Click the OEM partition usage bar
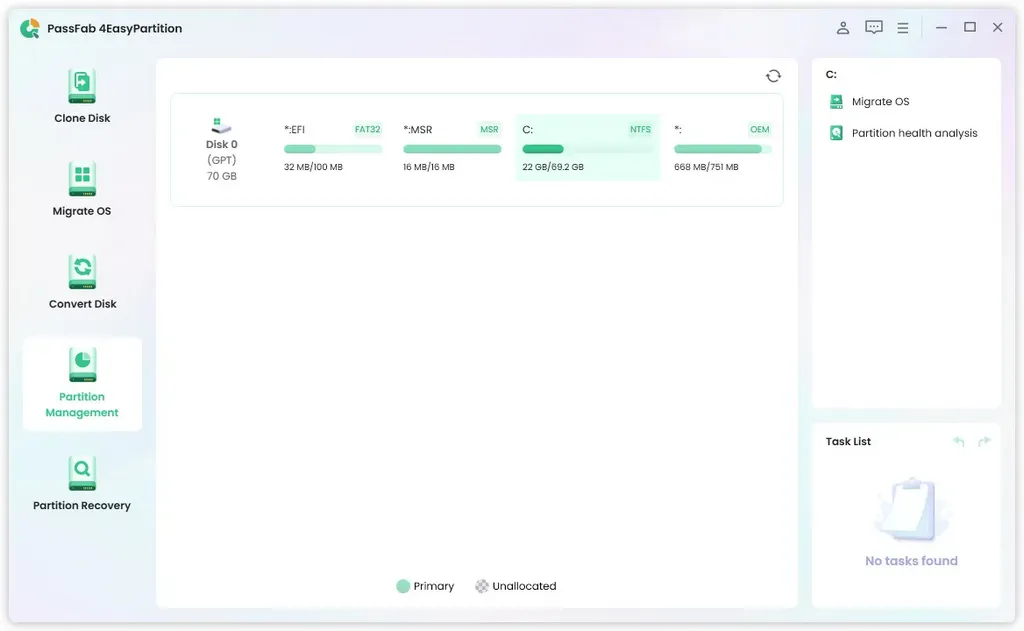The width and height of the screenshot is (1024, 631). (x=722, y=149)
